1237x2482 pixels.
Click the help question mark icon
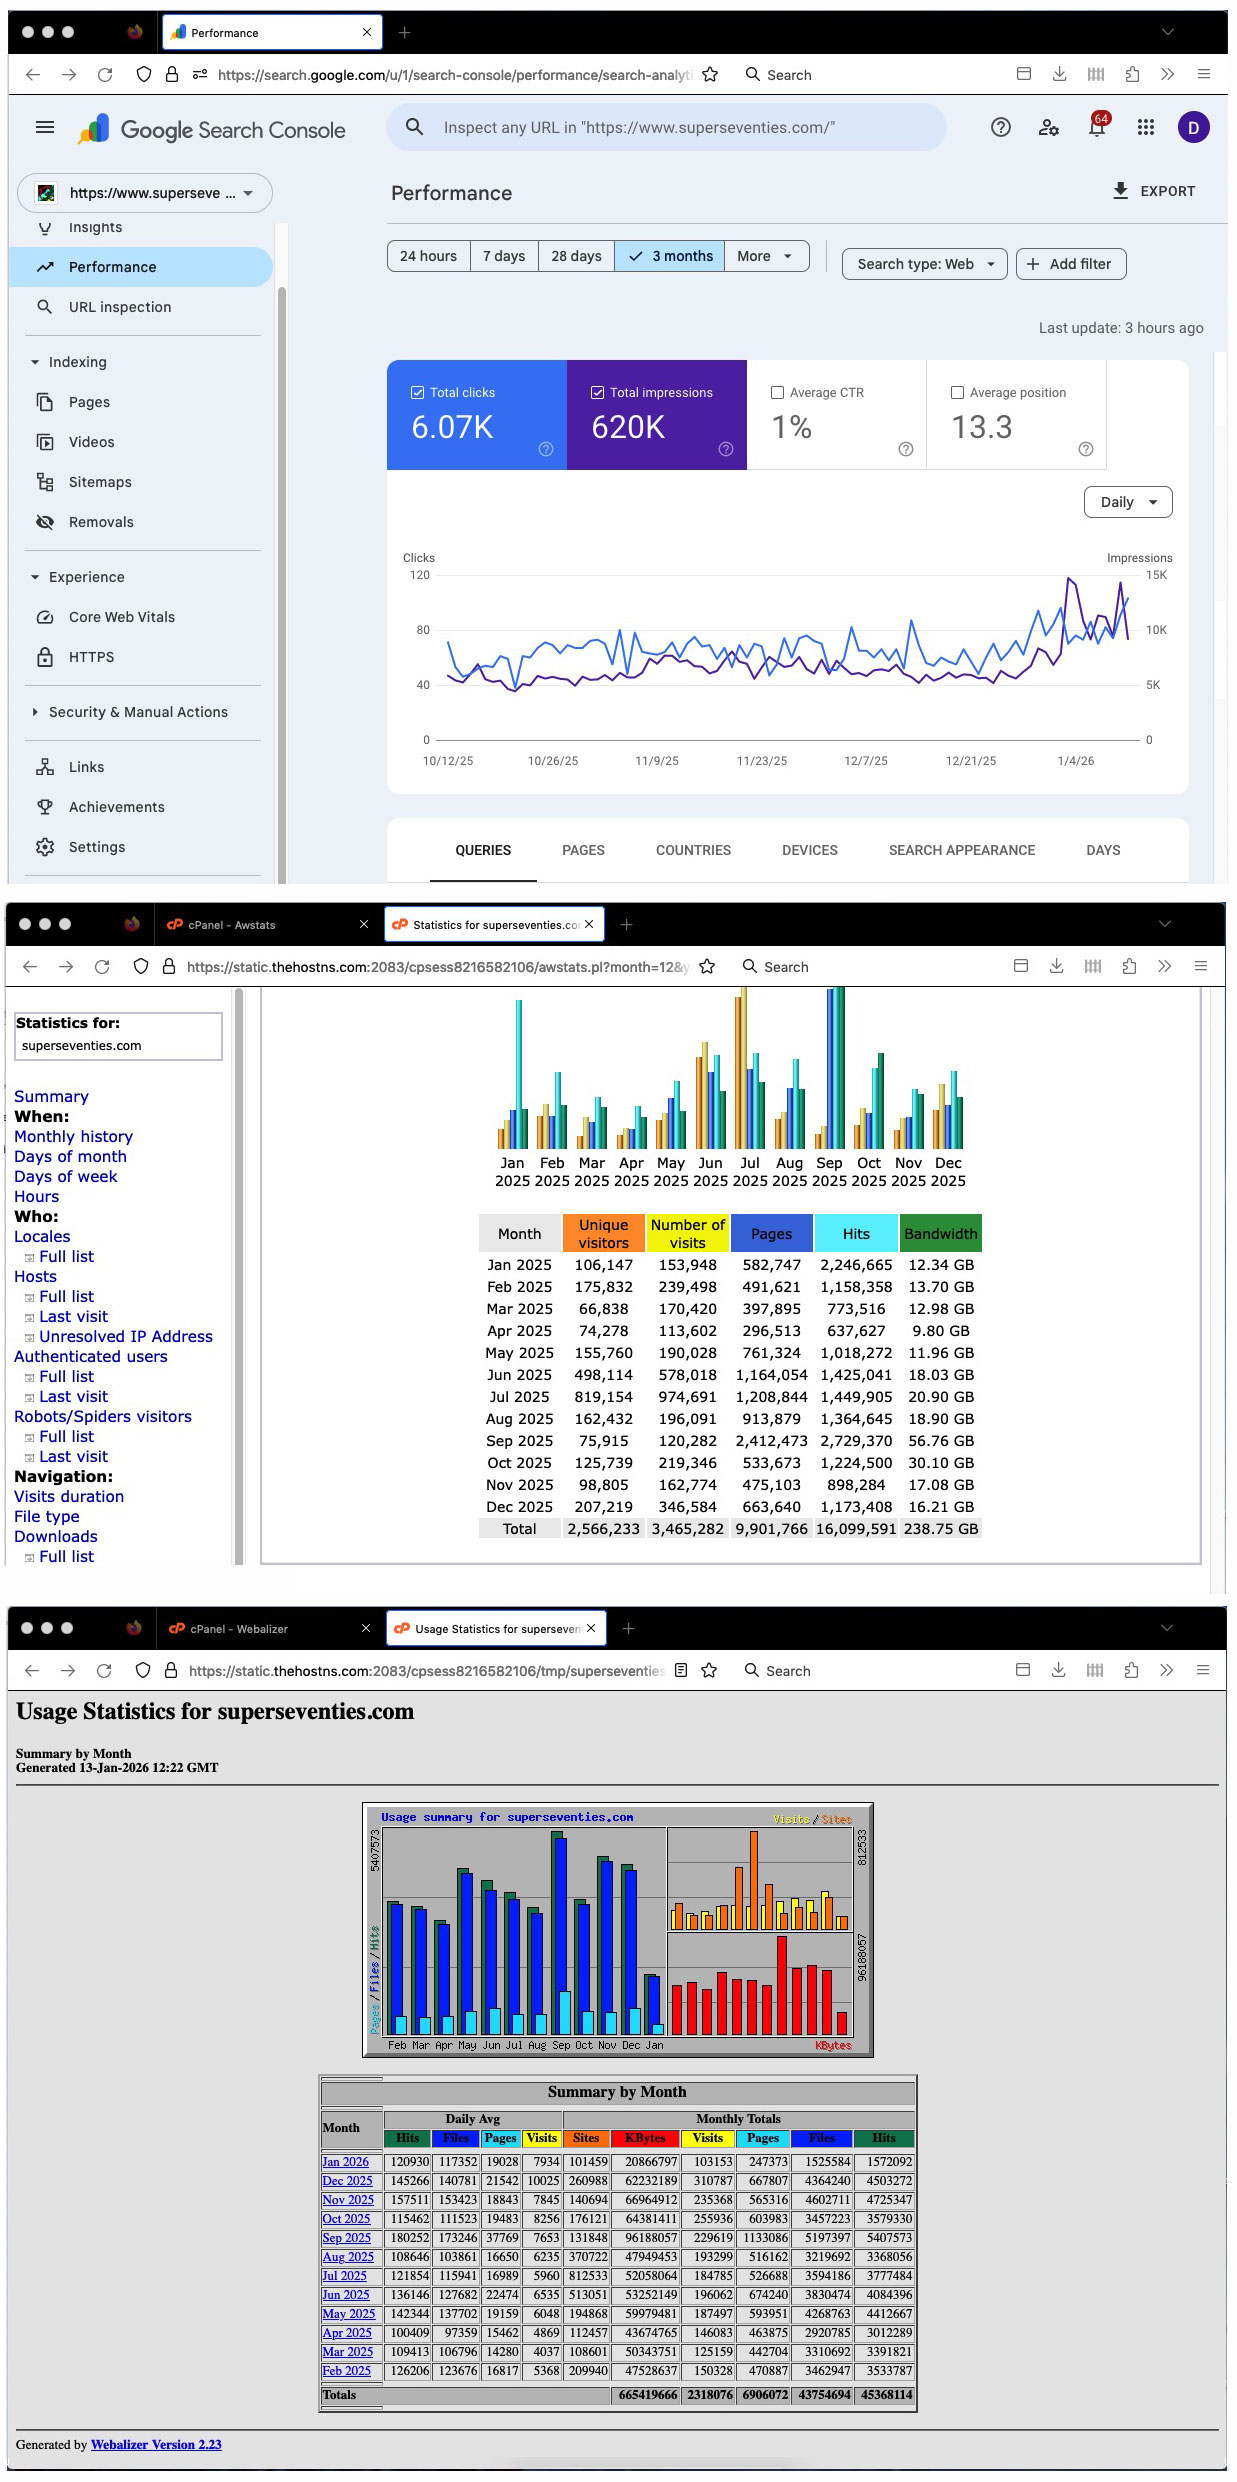pos(1000,127)
